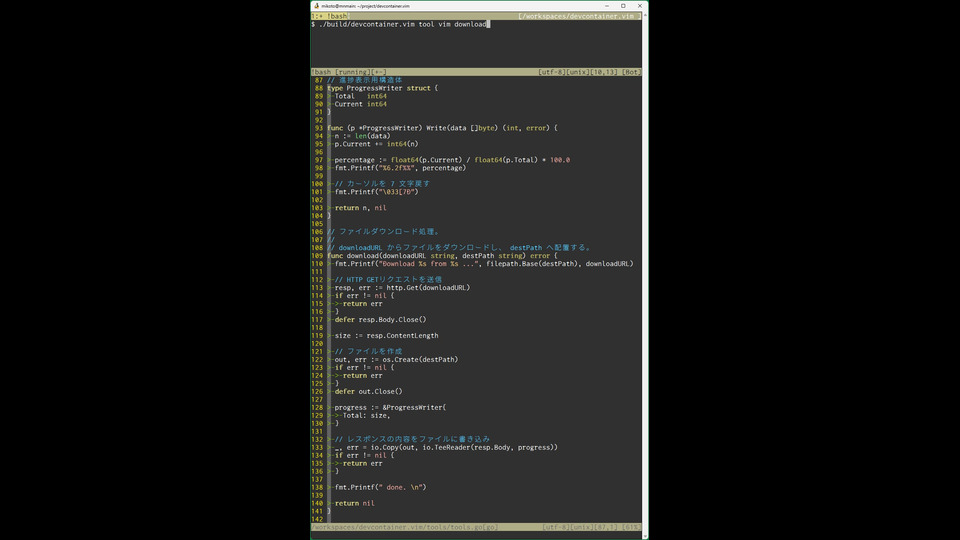Image resolution: width=960 pixels, height=540 pixels.
Task: Click the '[Bot]' indicator in terminal status
Action: 631,72
